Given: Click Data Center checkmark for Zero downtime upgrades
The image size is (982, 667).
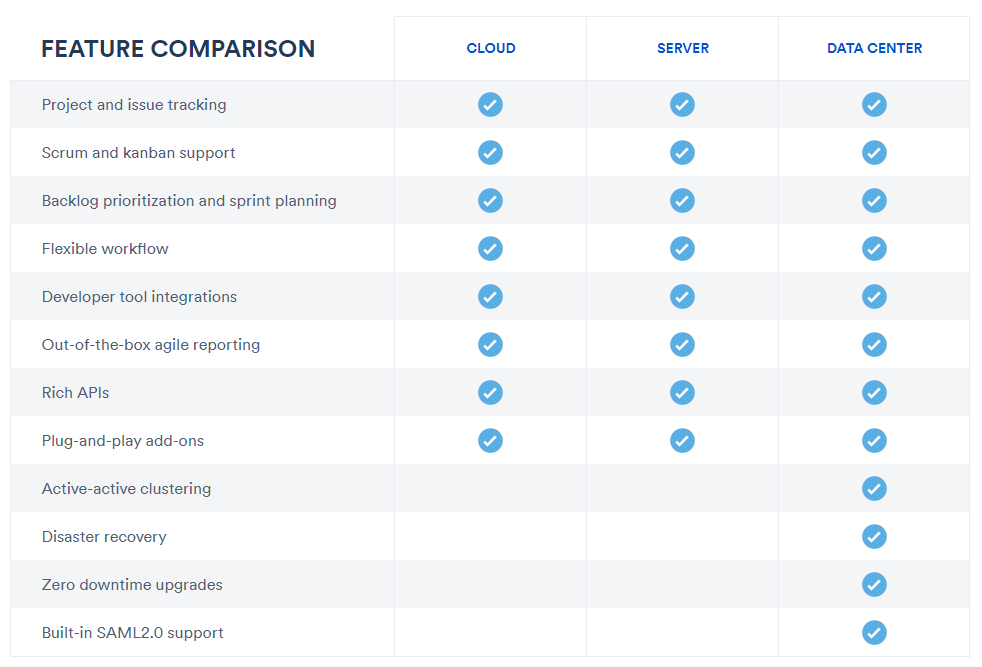Looking at the screenshot, I should click(874, 584).
